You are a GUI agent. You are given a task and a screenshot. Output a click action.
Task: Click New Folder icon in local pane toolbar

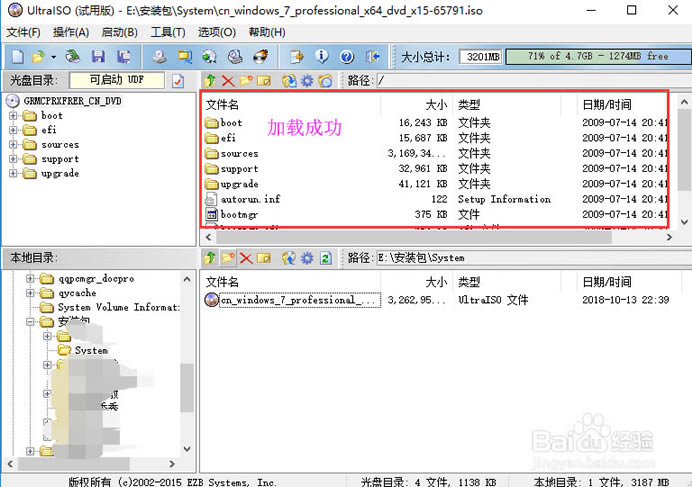tap(228, 258)
